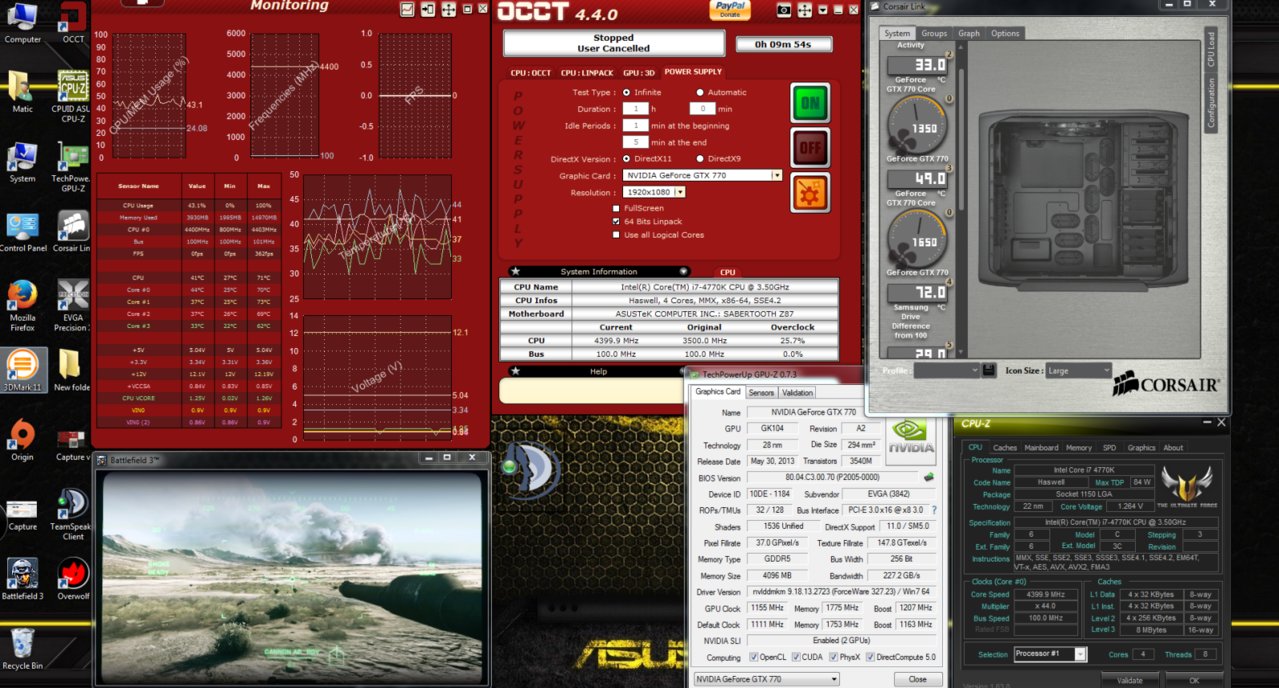This screenshot has width=1279, height=688.
Task: Open the Memory tab in CPU-Z
Action: pyautogui.click(x=1079, y=448)
